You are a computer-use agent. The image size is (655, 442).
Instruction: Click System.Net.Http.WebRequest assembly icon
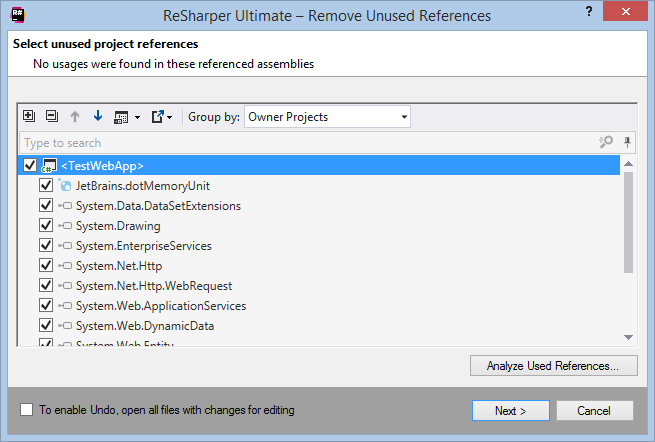[65, 286]
